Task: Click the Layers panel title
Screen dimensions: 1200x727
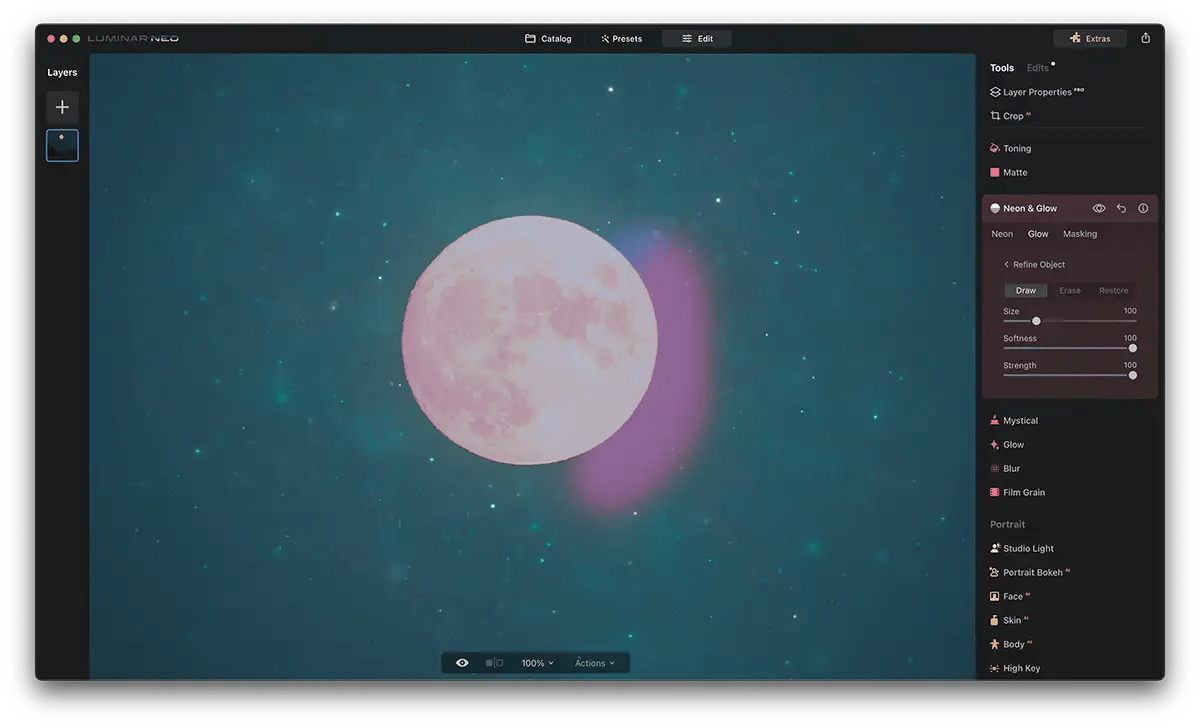Action: pyautogui.click(x=62, y=73)
